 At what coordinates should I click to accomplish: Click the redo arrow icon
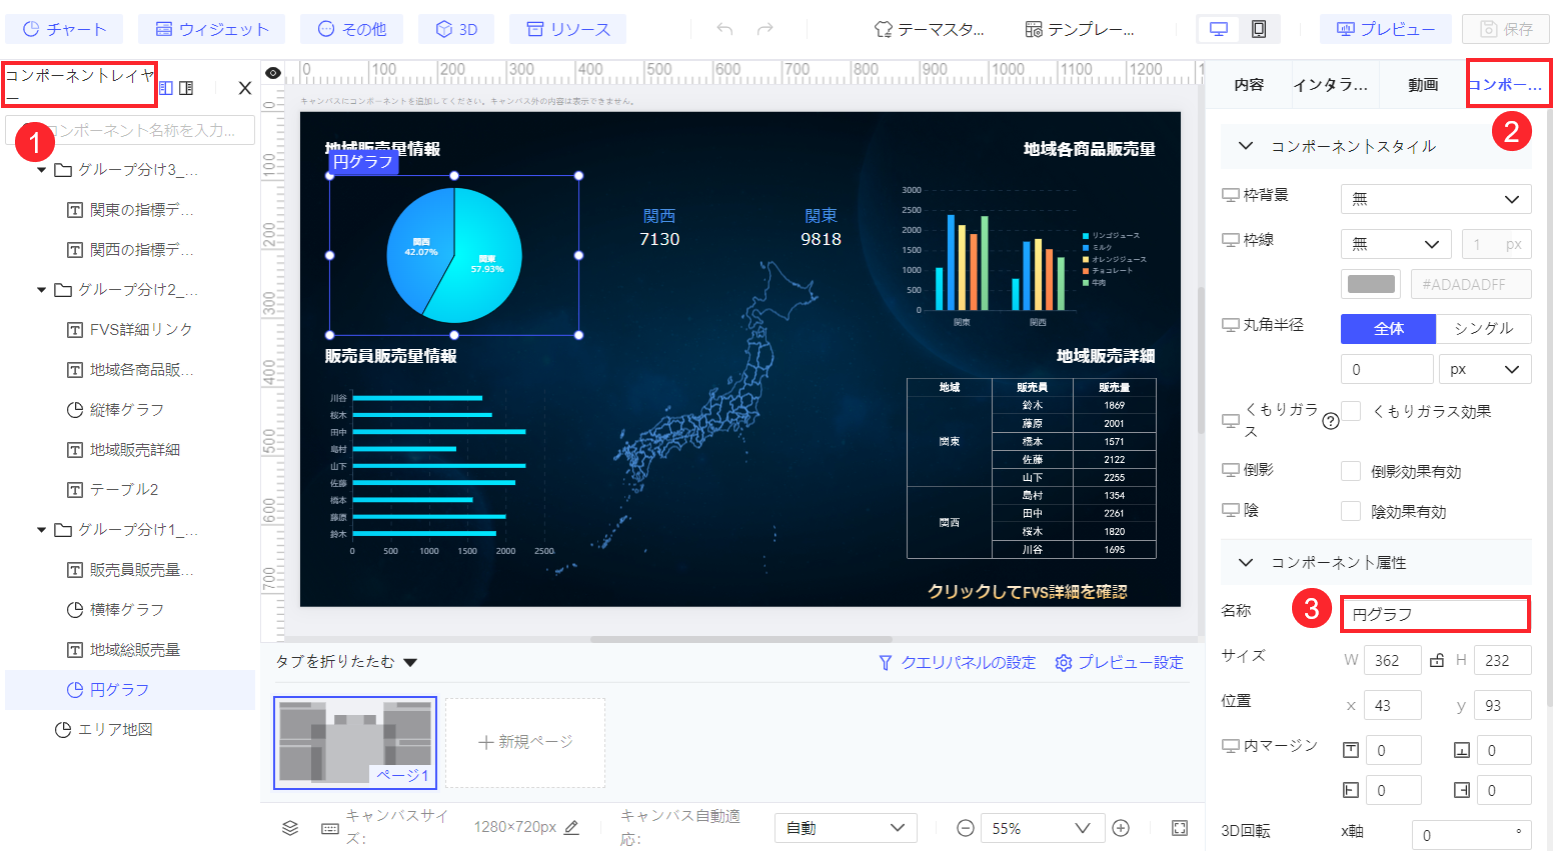point(765,29)
